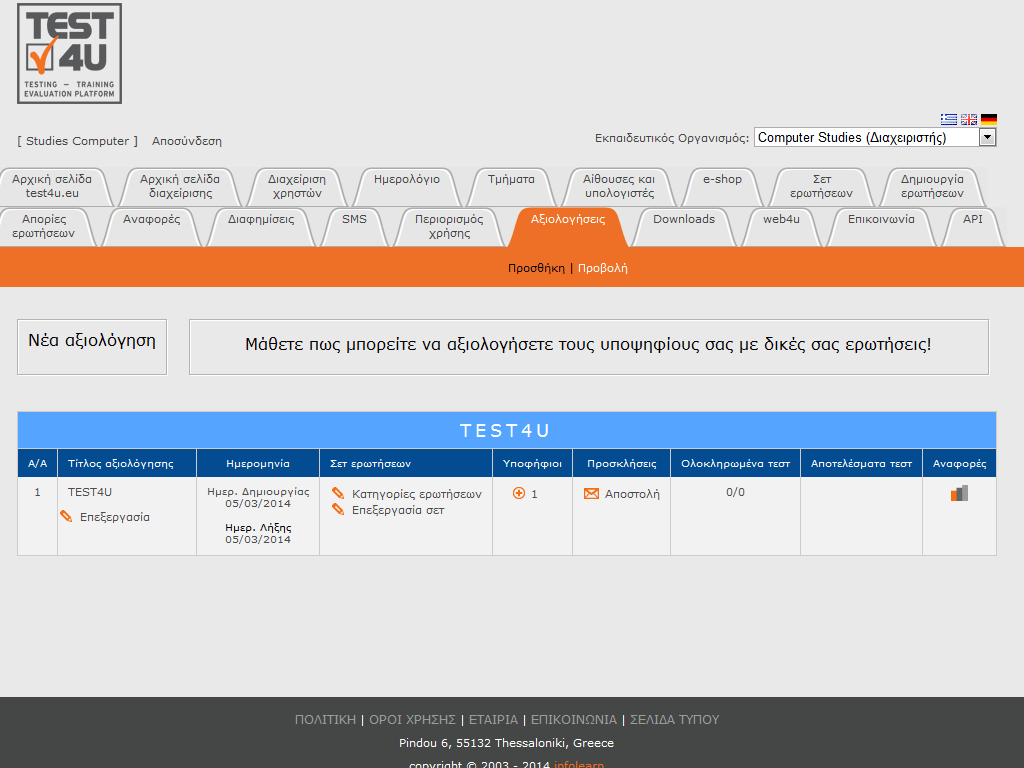Click the Αποσύνδεση logout link
Viewport: 1024px width, 768px height.
click(x=187, y=141)
